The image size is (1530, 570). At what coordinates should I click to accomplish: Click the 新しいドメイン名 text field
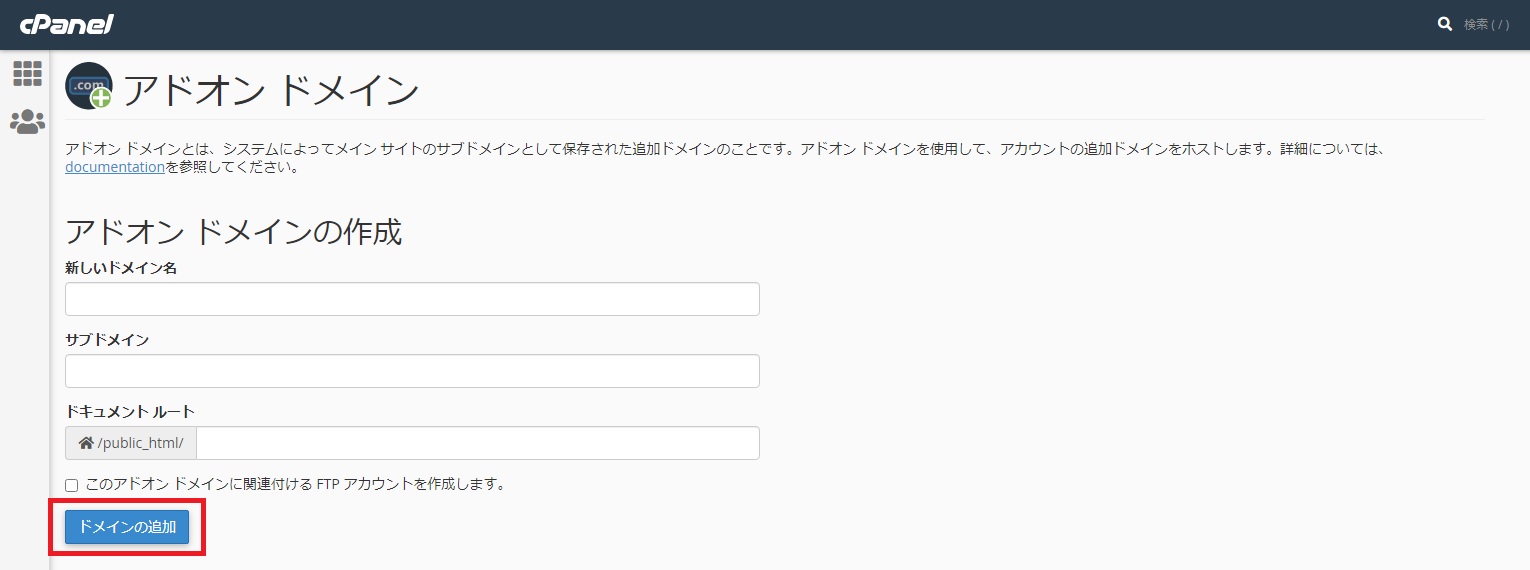tap(412, 299)
